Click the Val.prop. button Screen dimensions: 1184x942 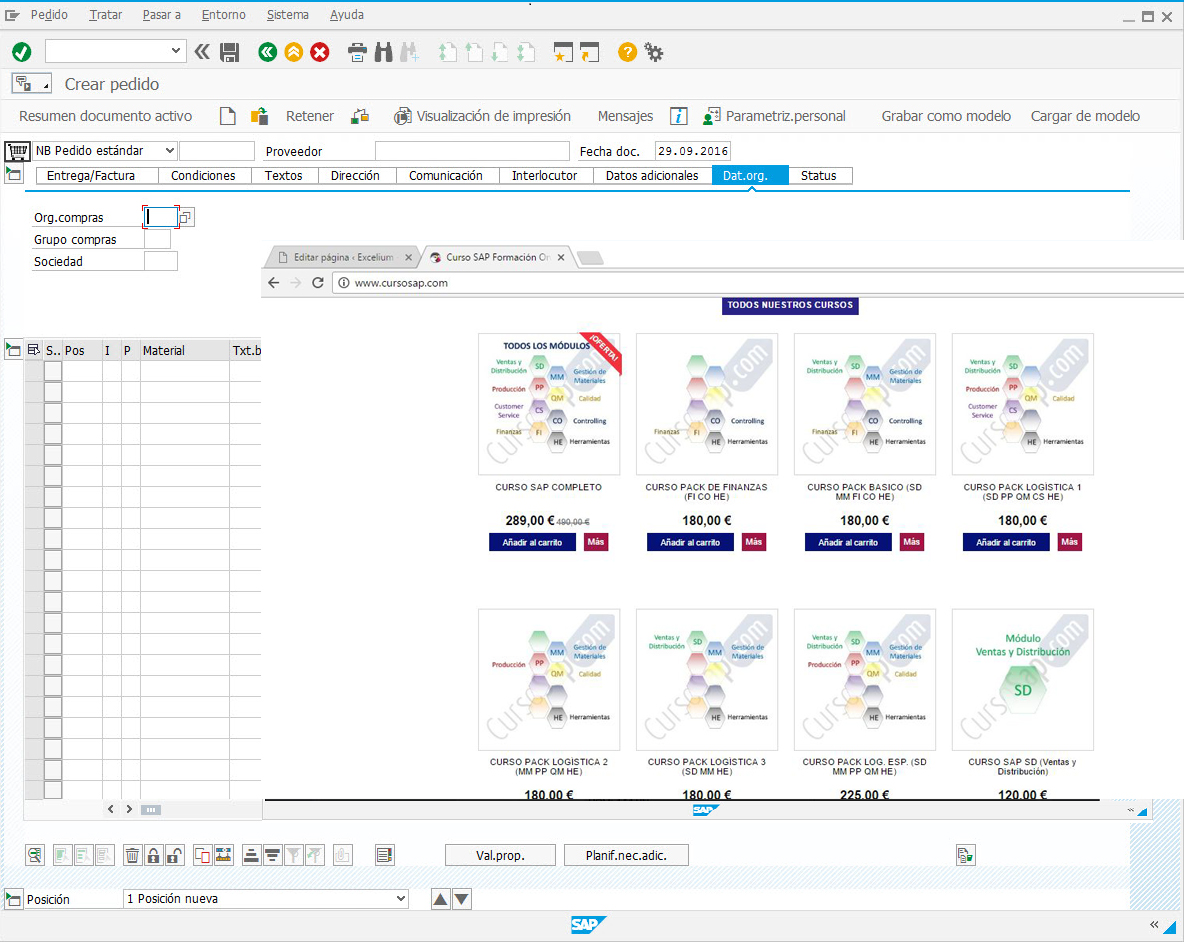pos(500,855)
